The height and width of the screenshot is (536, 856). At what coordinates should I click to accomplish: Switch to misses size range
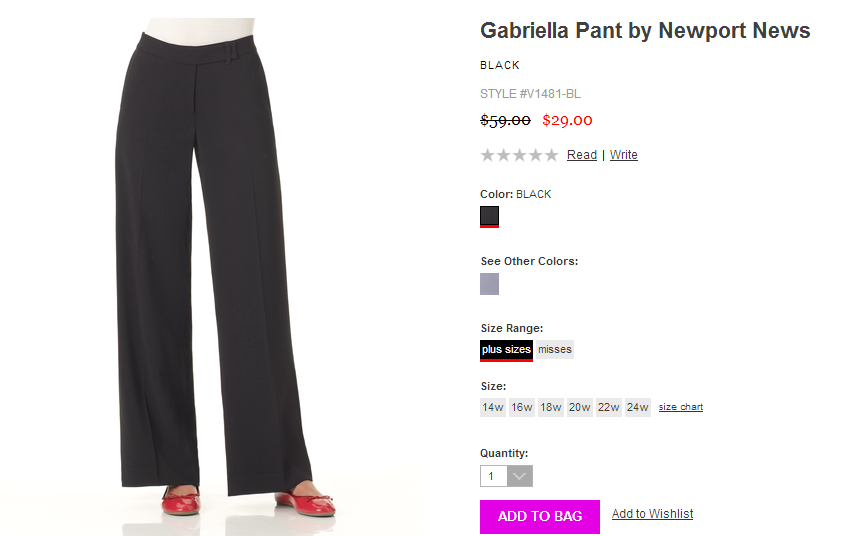point(555,349)
